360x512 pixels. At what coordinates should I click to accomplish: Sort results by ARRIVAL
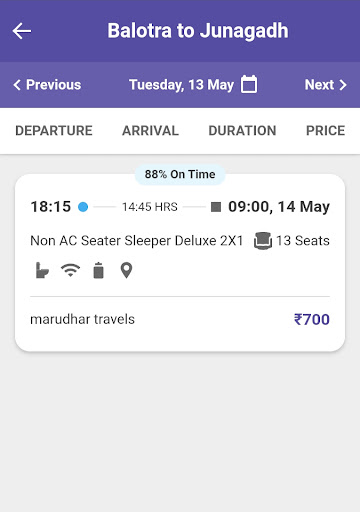point(151,131)
